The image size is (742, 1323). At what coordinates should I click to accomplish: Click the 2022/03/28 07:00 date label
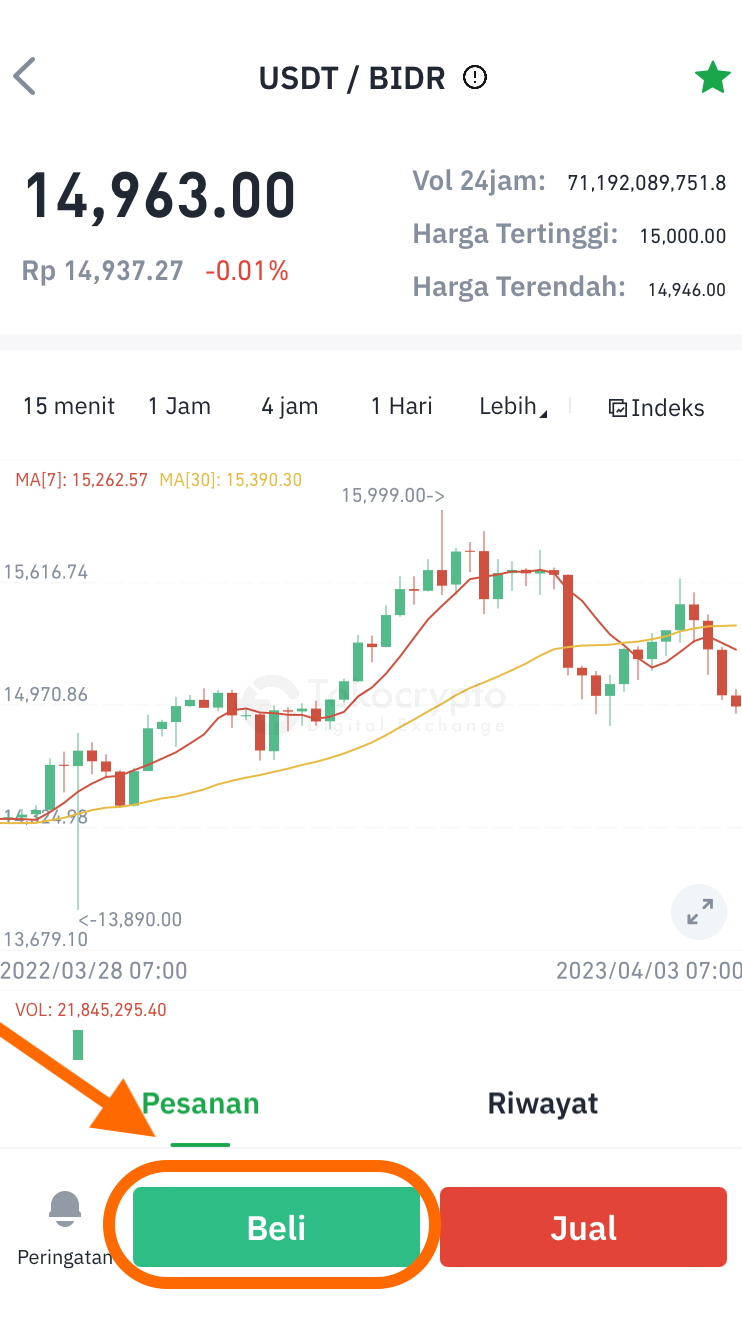(93, 971)
